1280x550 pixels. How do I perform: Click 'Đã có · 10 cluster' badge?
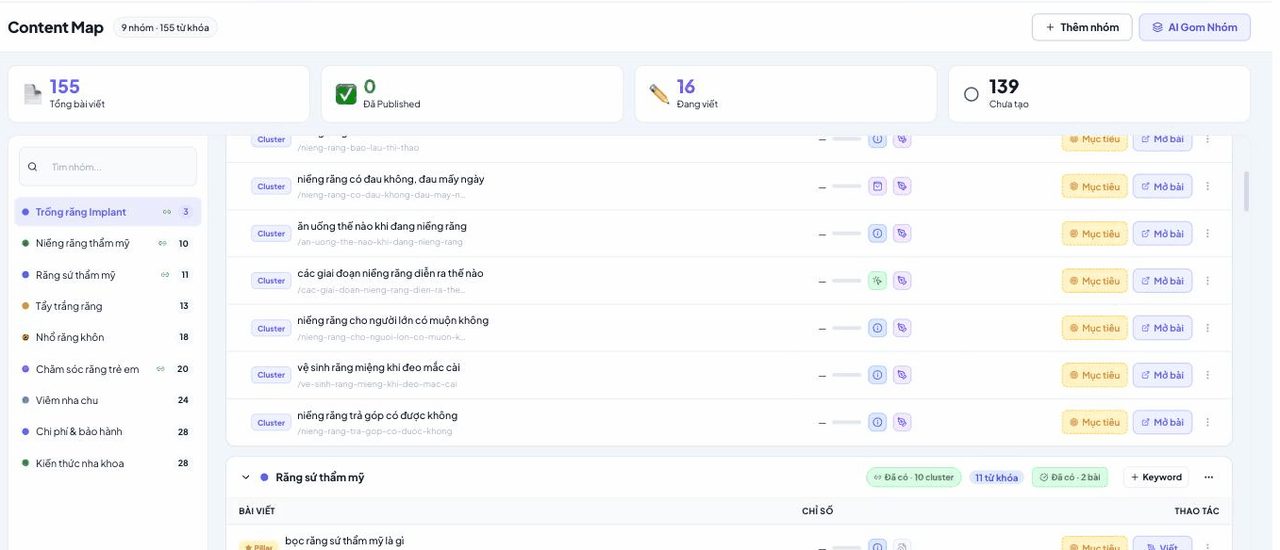tap(913, 477)
